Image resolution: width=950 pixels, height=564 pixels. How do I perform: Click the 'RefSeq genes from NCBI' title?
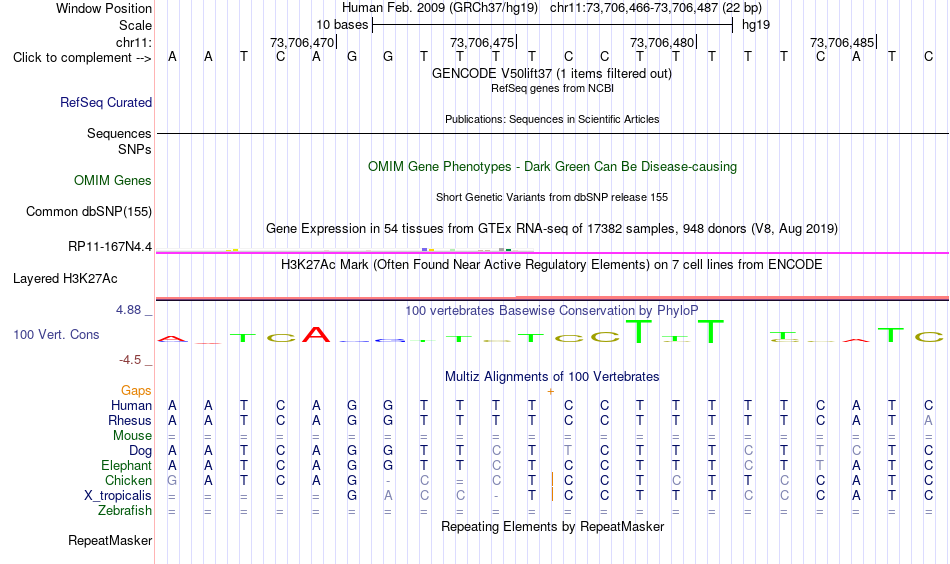(553, 88)
